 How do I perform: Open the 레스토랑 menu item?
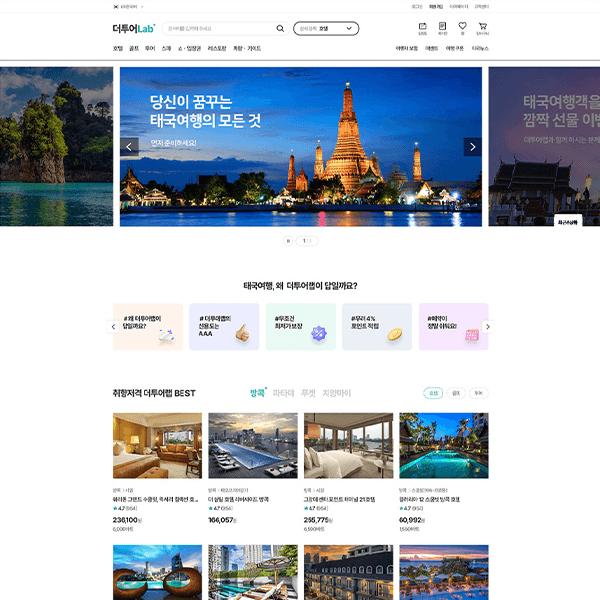[x=217, y=48]
